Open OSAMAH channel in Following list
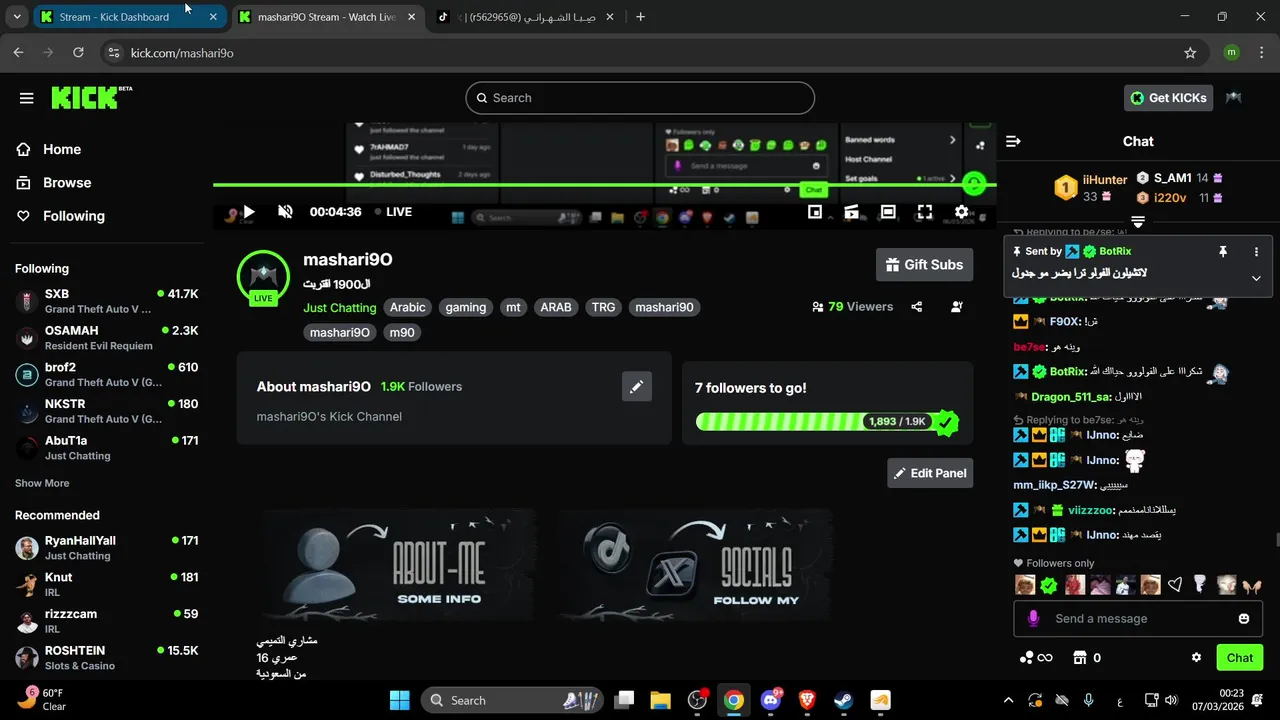Image resolution: width=1280 pixels, height=720 pixels. pyautogui.click(x=107, y=338)
